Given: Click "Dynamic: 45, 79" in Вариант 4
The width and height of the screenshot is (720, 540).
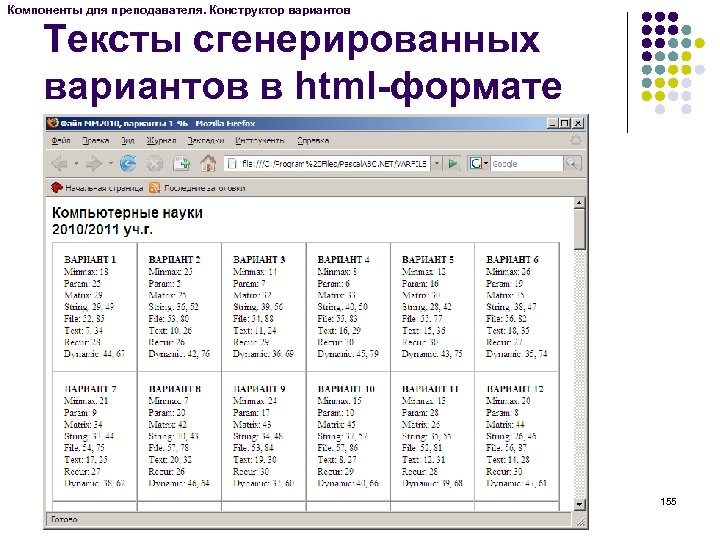Looking at the screenshot, I should 348,354.
